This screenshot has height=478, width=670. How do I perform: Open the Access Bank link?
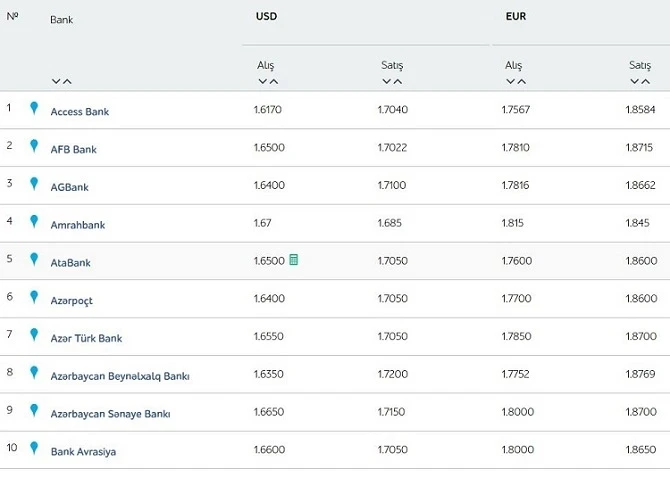point(80,112)
